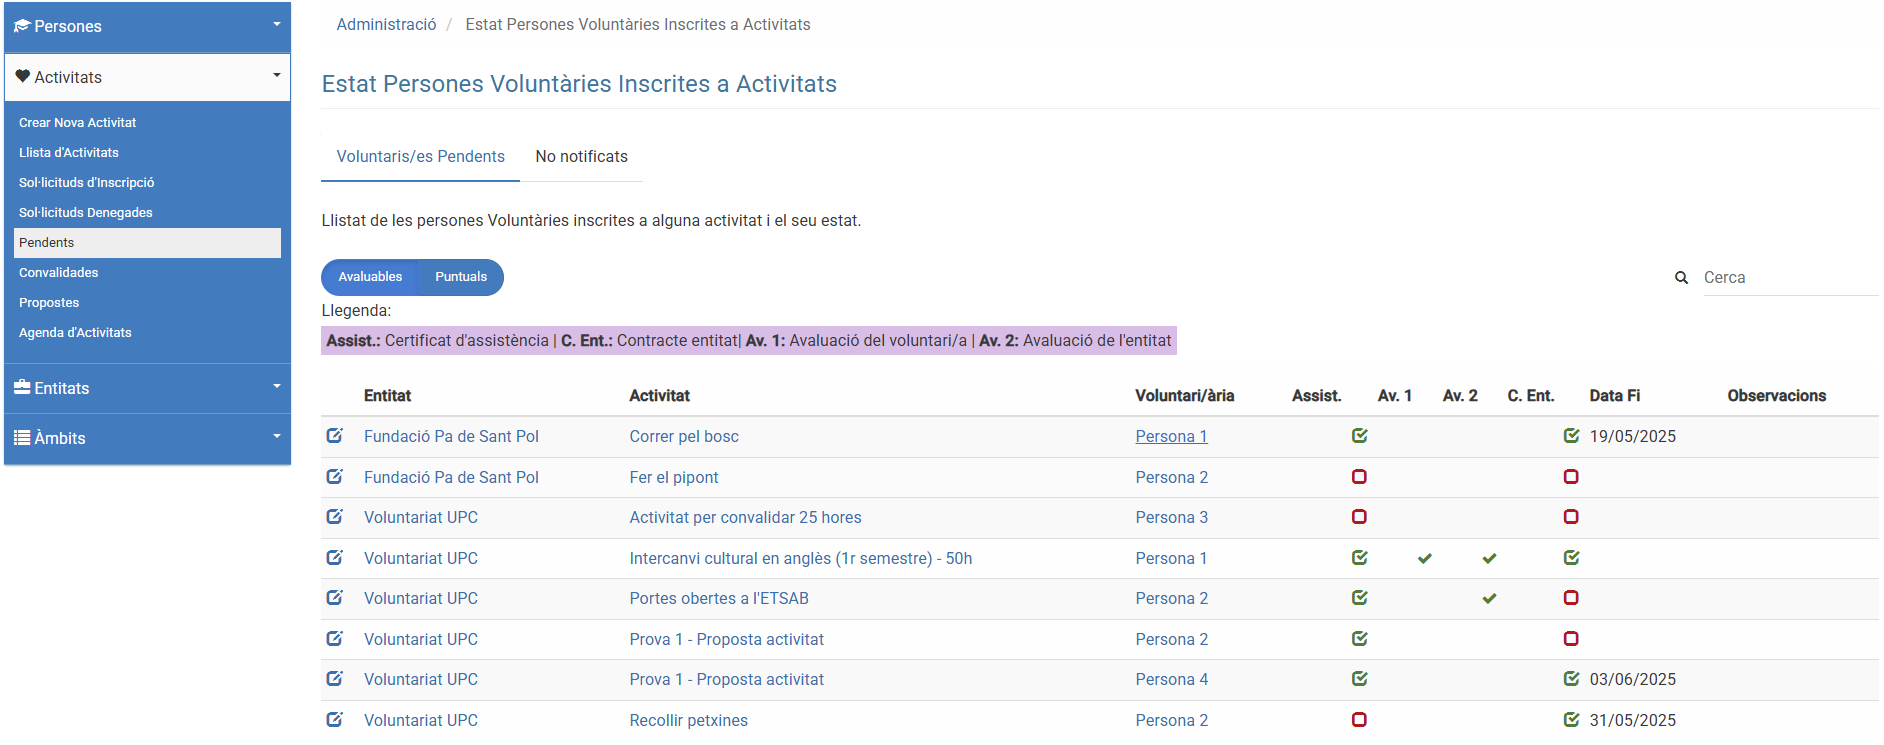Expand the Àmbits sidebar section
Screen dimensions: 1884x745
tap(147, 438)
